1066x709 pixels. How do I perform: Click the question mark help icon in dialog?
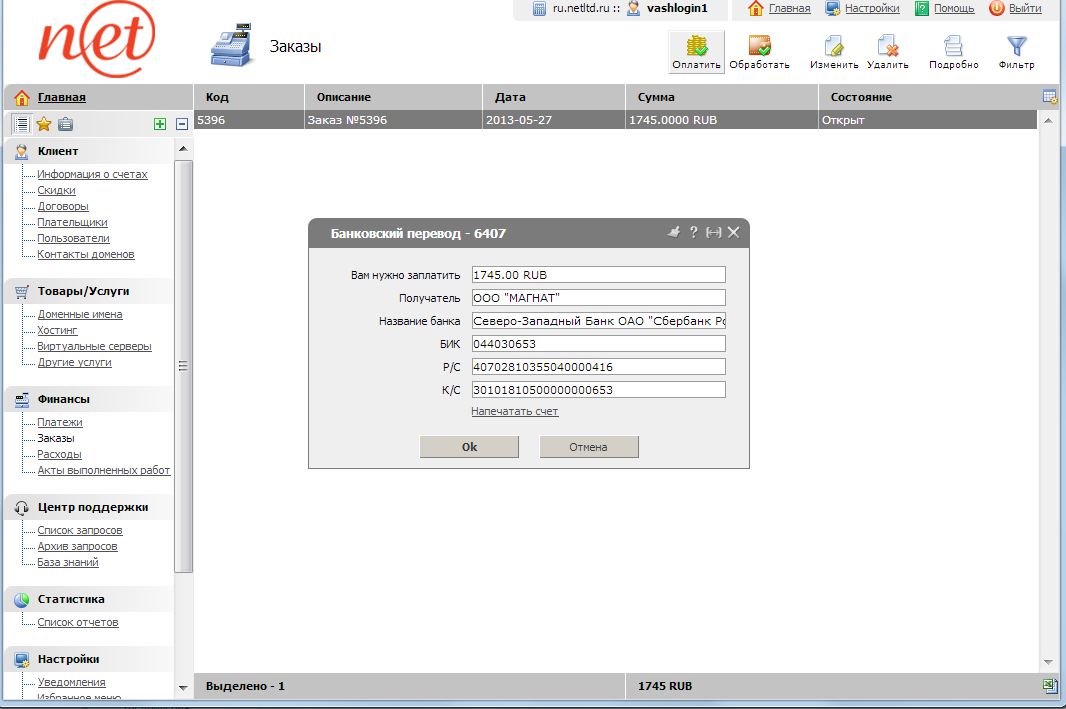point(693,232)
